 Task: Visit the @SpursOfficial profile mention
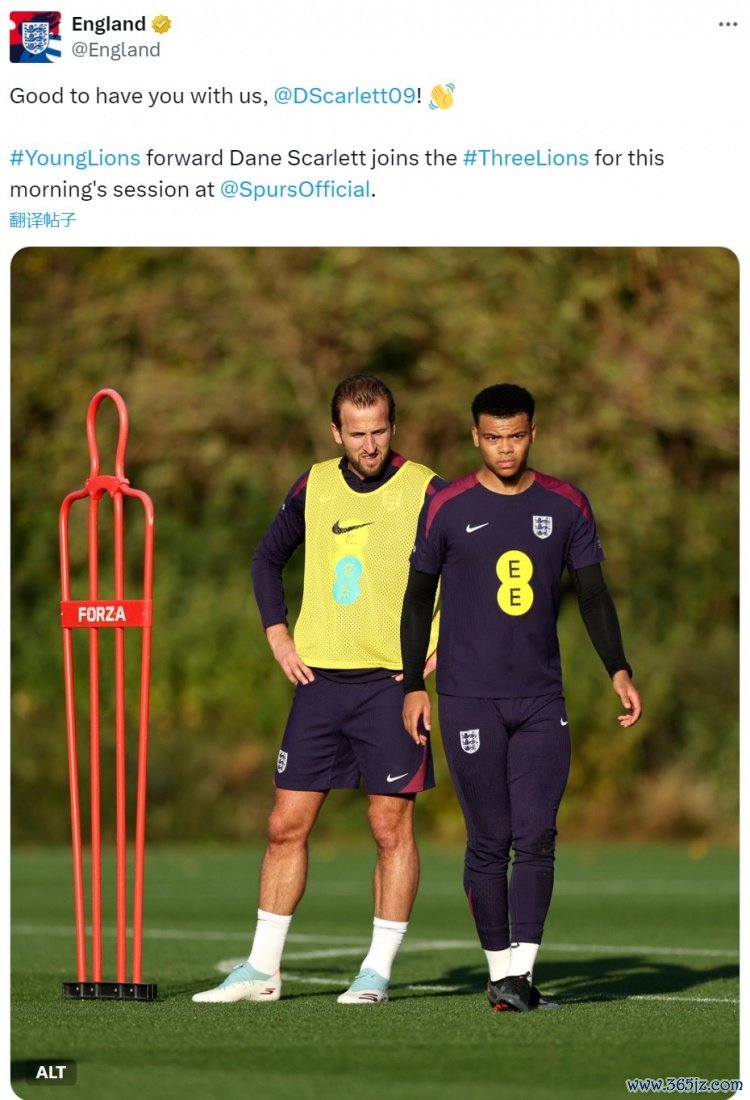(x=295, y=189)
